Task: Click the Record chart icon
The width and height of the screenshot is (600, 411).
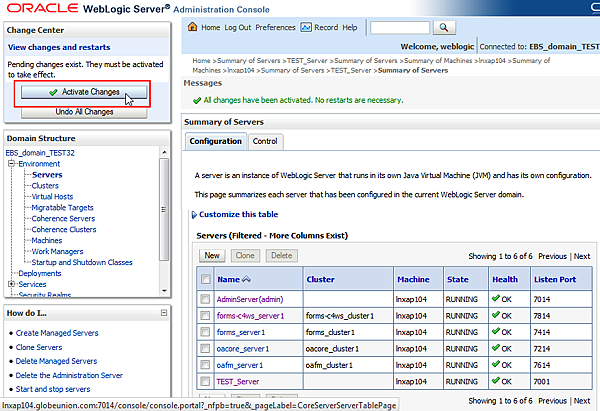Action: 307,28
